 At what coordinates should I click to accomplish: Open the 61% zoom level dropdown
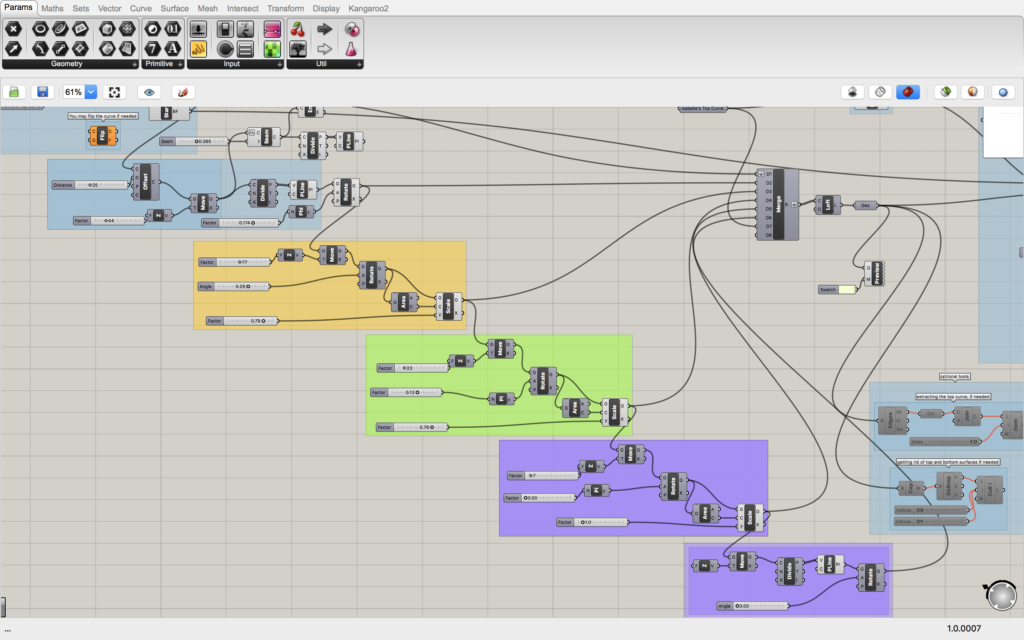pos(91,92)
